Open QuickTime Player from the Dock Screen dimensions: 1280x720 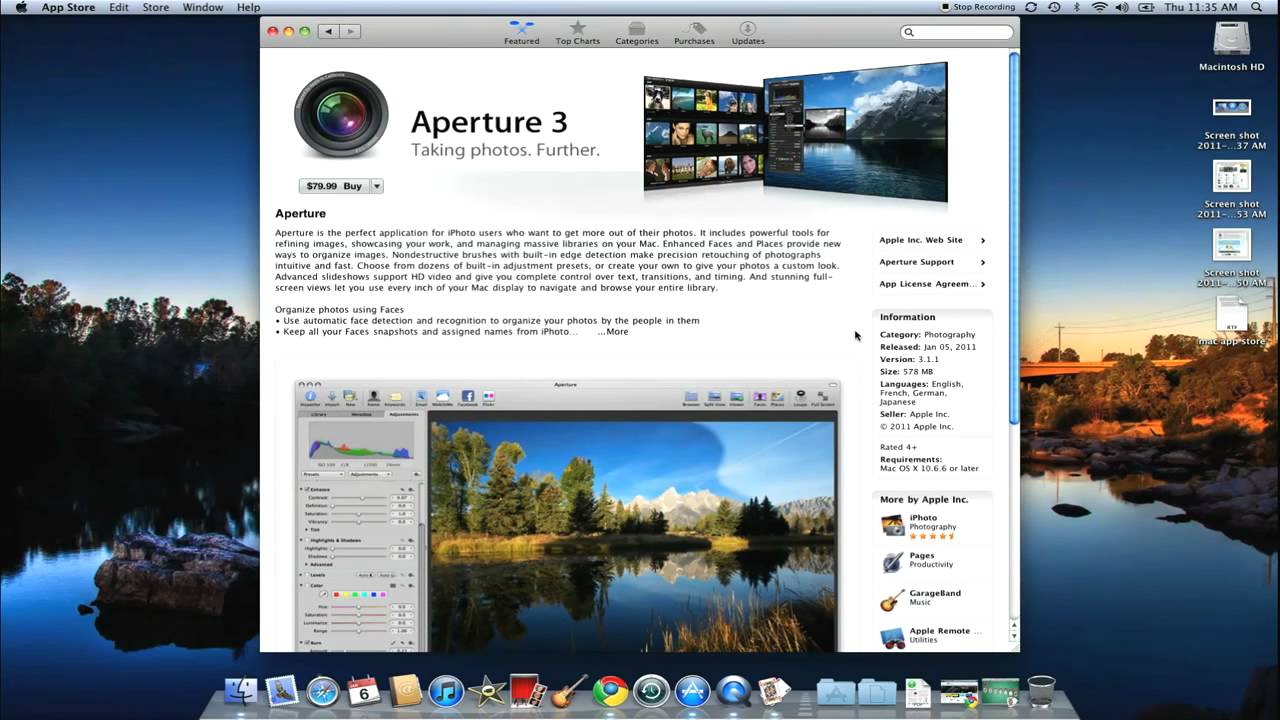pyautogui.click(x=733, y=691)
